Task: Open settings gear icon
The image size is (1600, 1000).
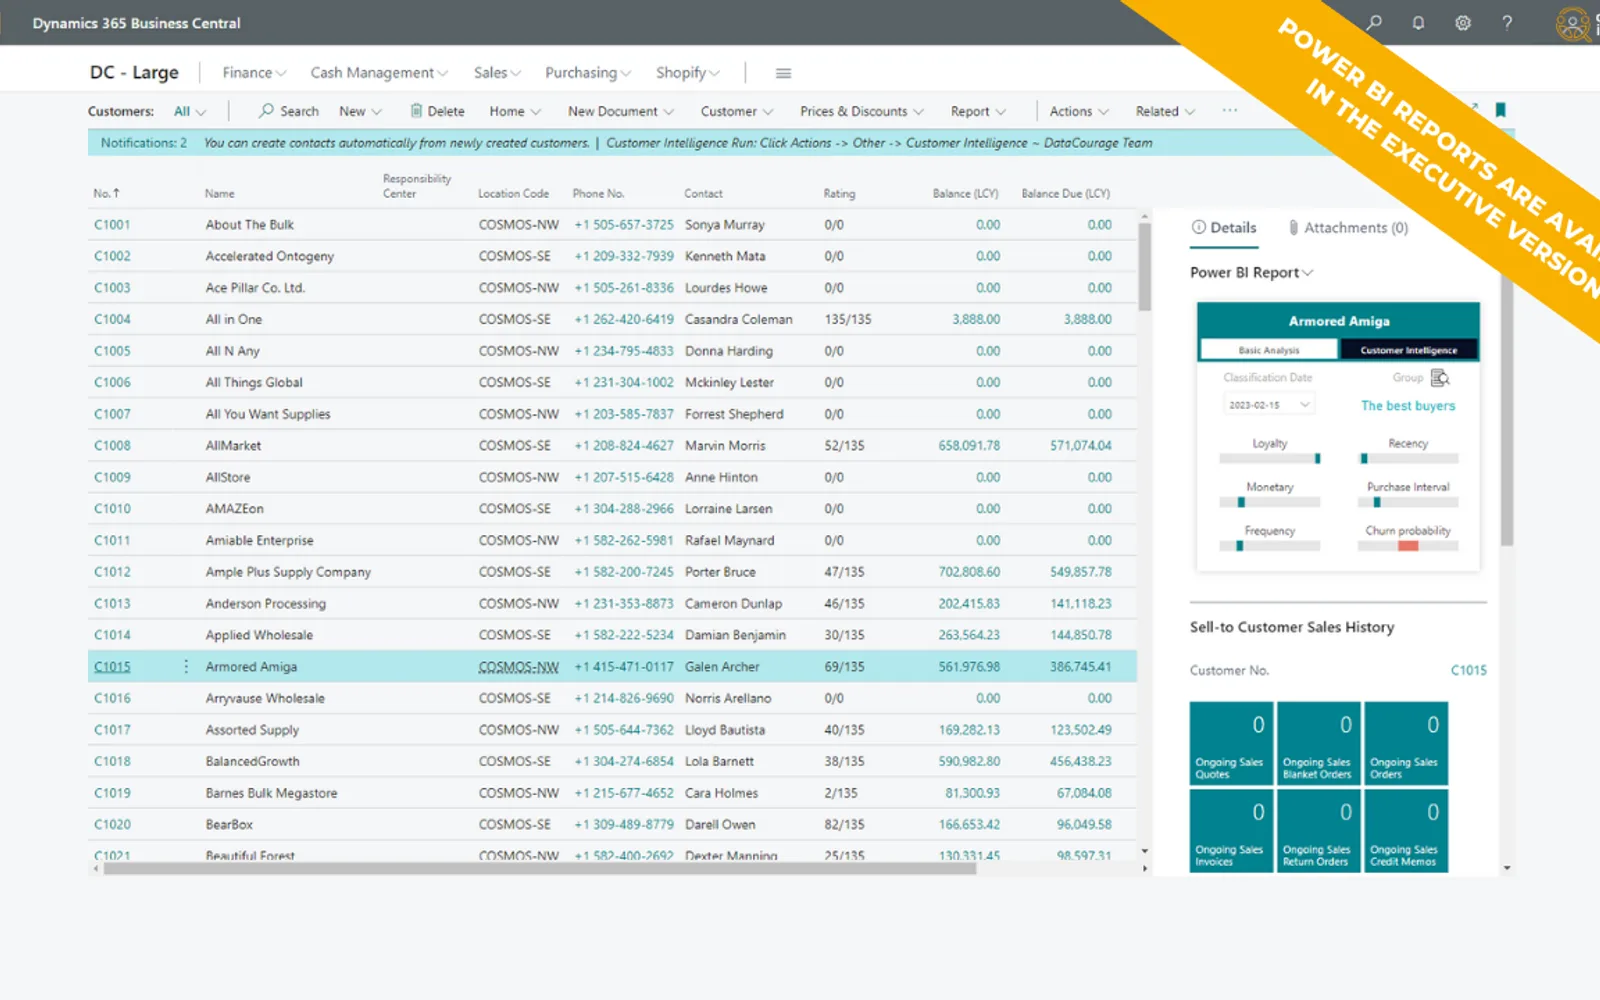Action: (1462, 22)
